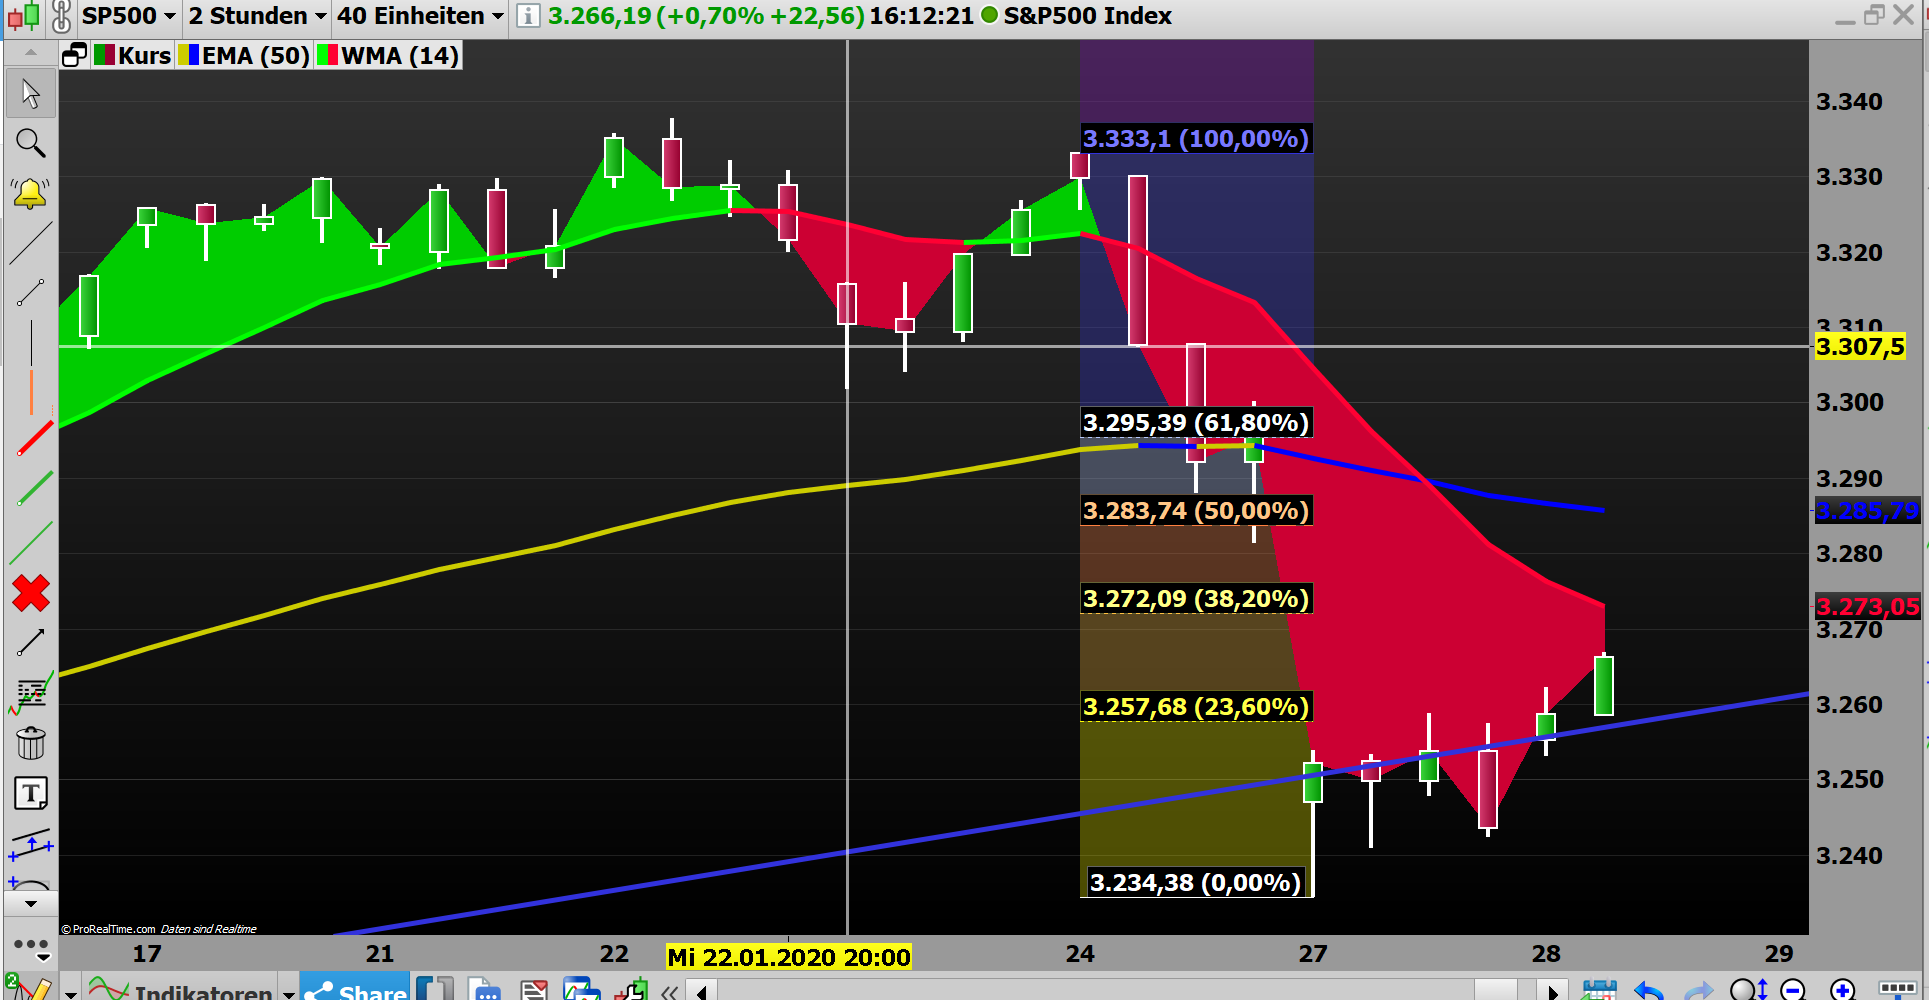Open the price alert bell tool
The image size is (1929, 1000).
tap(31, 193)
